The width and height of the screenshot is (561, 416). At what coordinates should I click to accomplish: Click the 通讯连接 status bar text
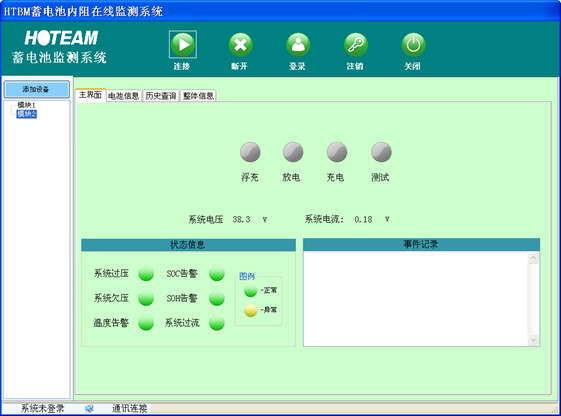coord(130,408)
